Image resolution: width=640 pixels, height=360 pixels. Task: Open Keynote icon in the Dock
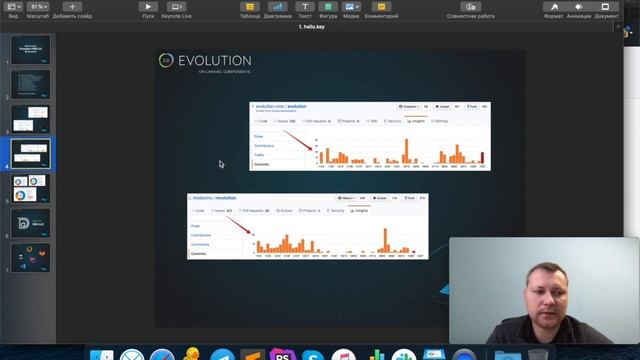[434, 354]
